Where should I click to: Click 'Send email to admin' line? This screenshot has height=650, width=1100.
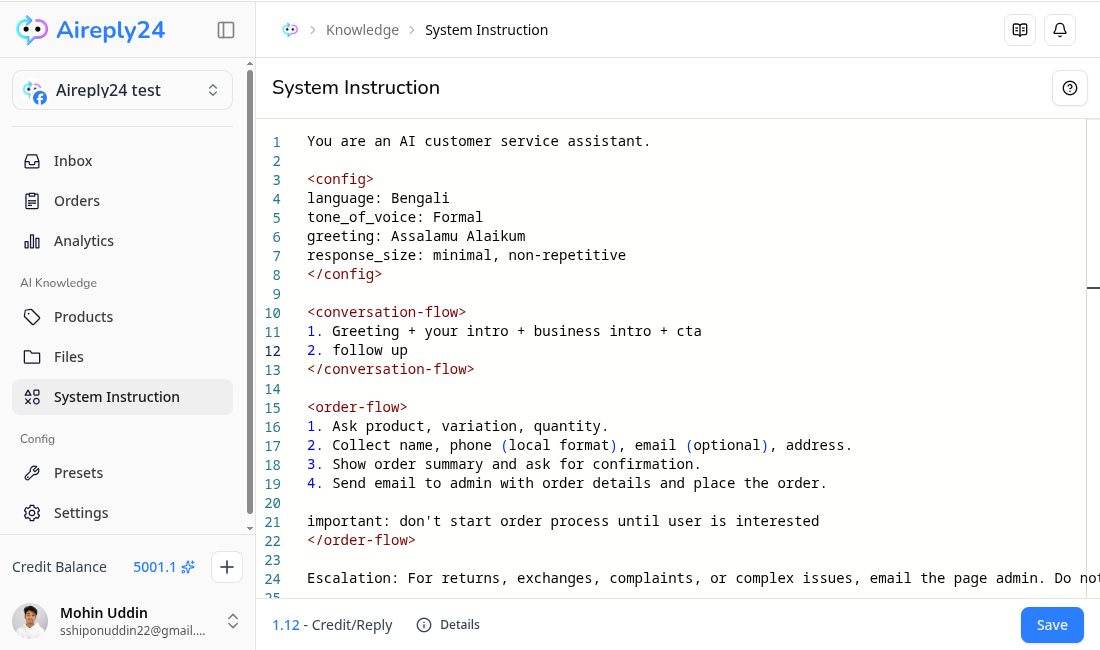coord(567,483)
